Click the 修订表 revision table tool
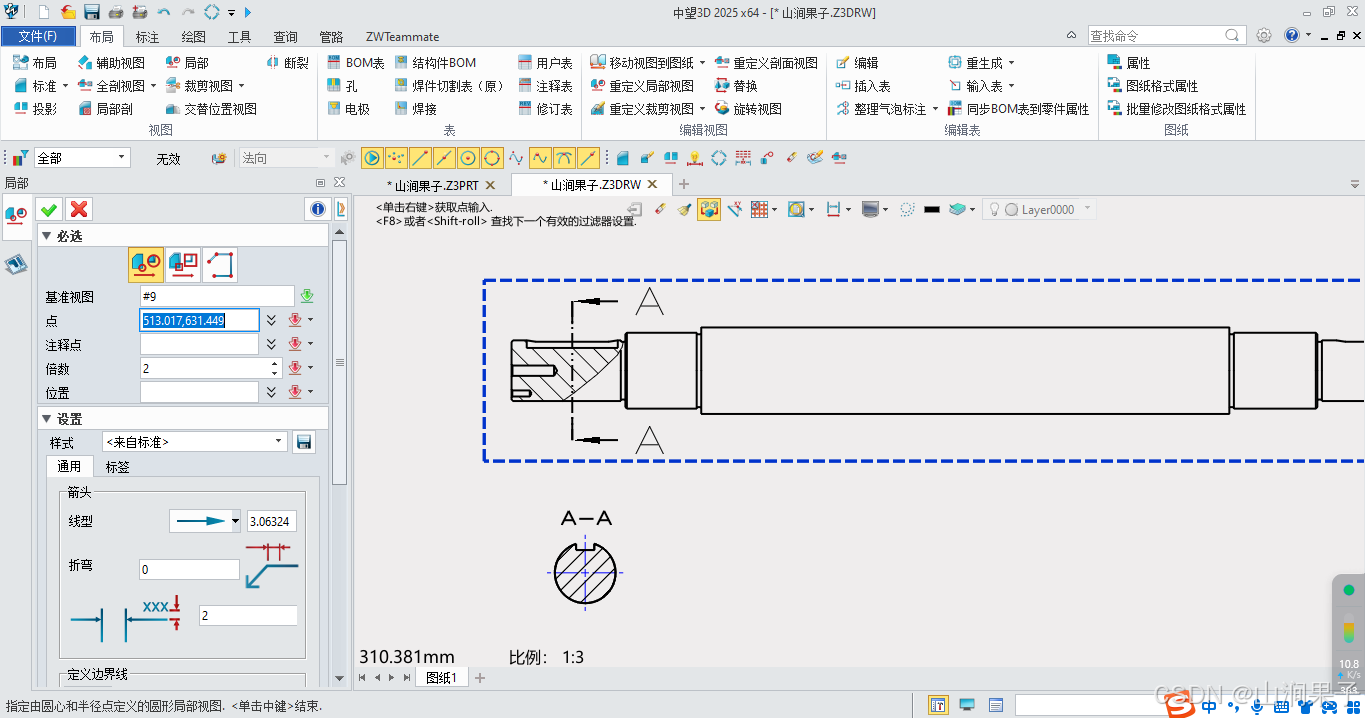 pyautogui.click(x=545, y=109)
